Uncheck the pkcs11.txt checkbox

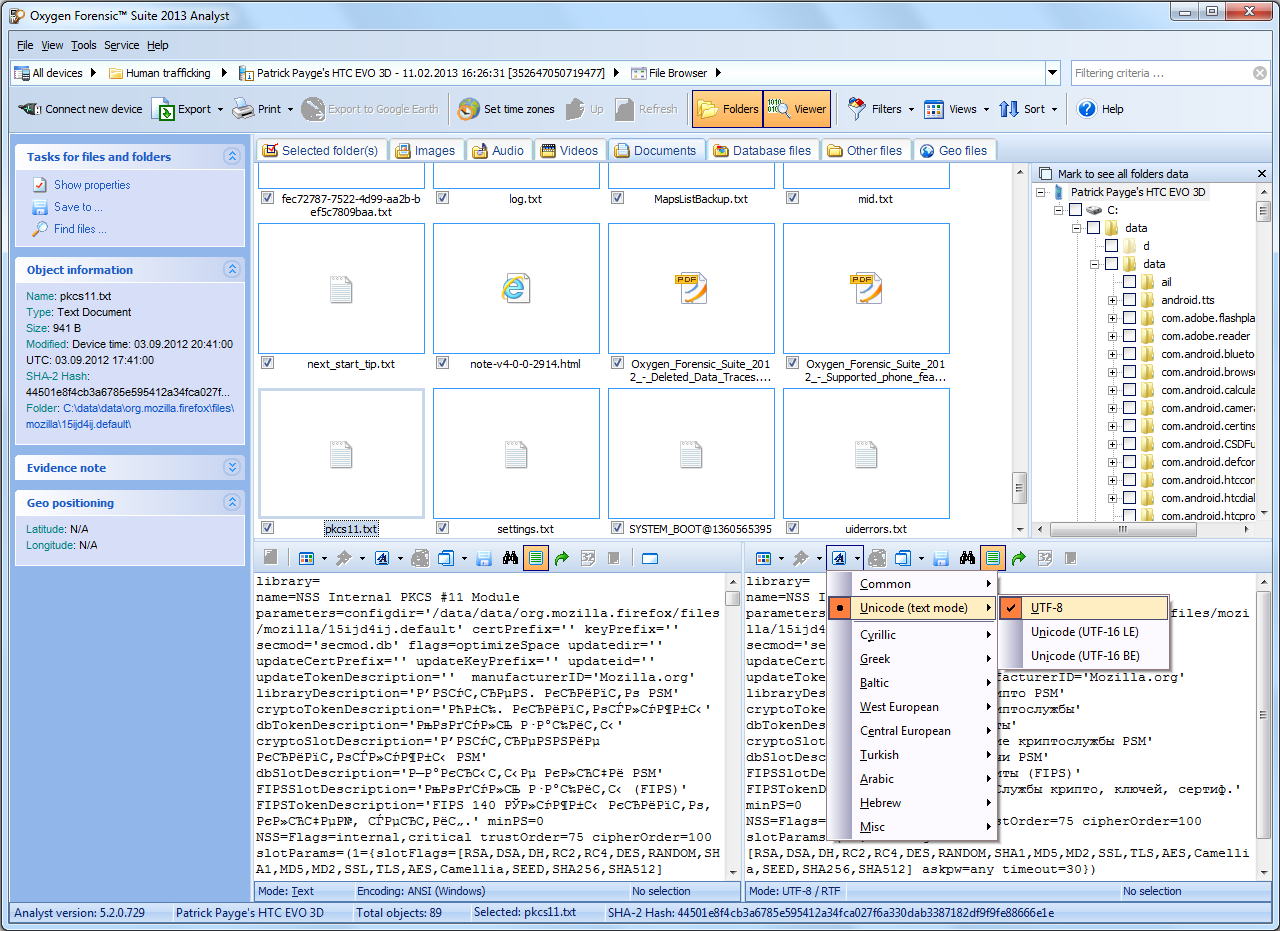click(x=267, y=527)
